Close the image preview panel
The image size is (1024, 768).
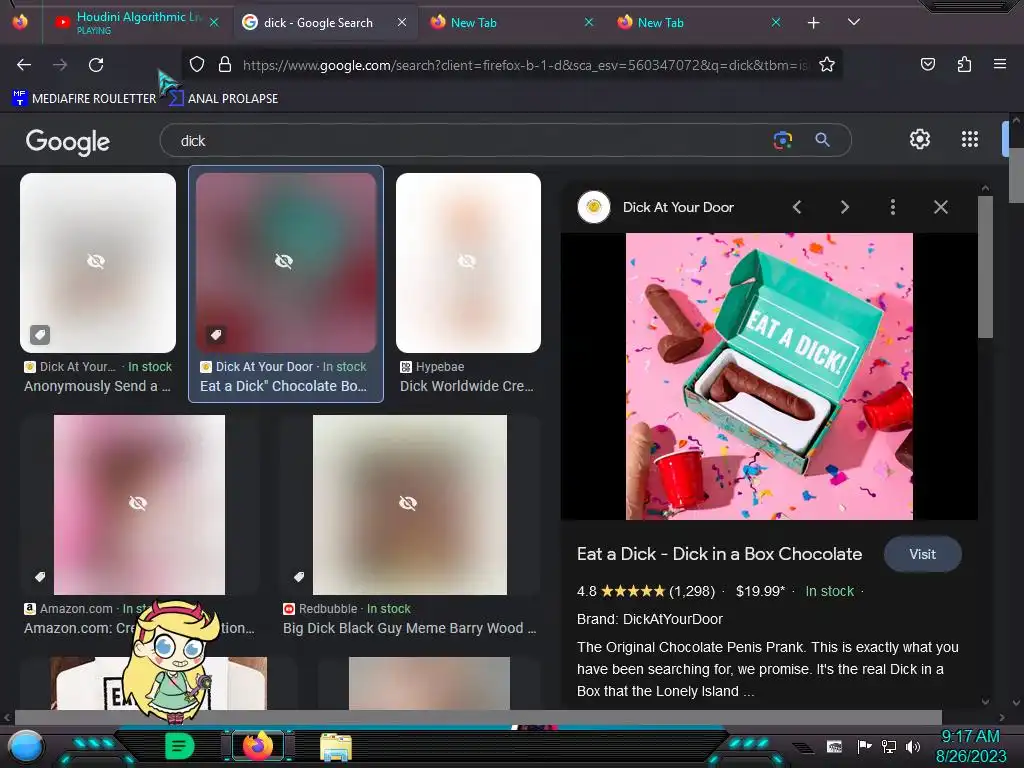click(940, 207)
